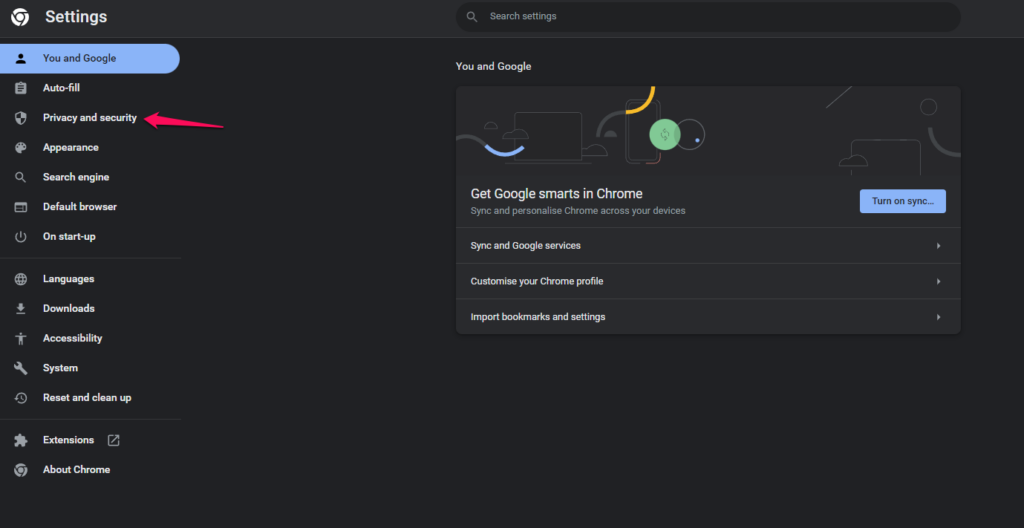The width and height of the screenshot is (1024, 528).
Task: Select Default browser in the sidebar
Action: 80,207
